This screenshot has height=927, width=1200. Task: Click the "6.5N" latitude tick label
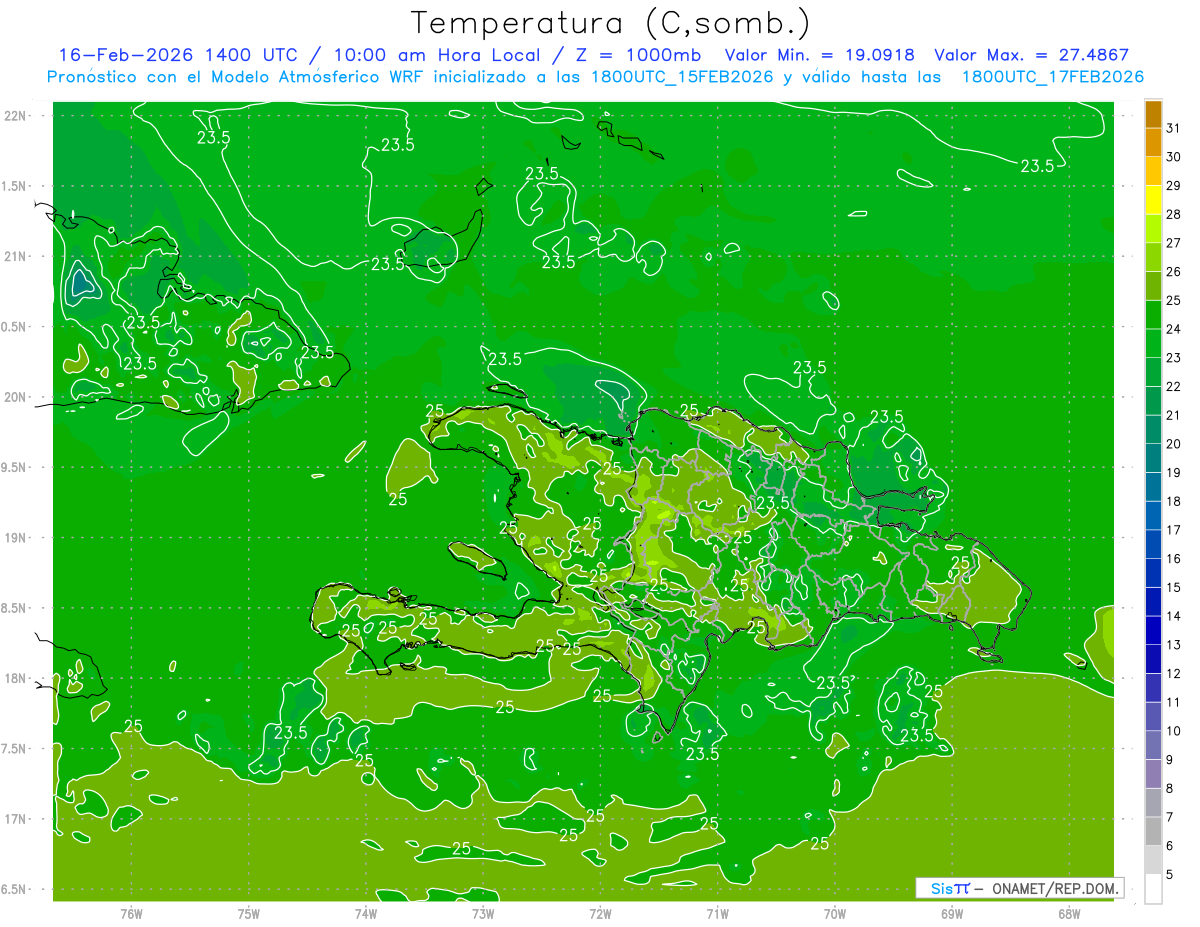[15, 889]
